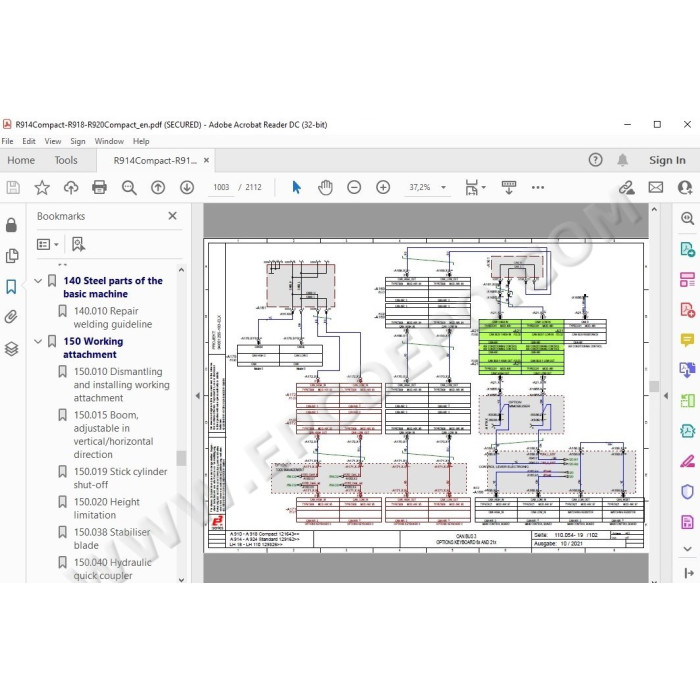
Task: Open the fit page options icon
Action: point(472,188)
